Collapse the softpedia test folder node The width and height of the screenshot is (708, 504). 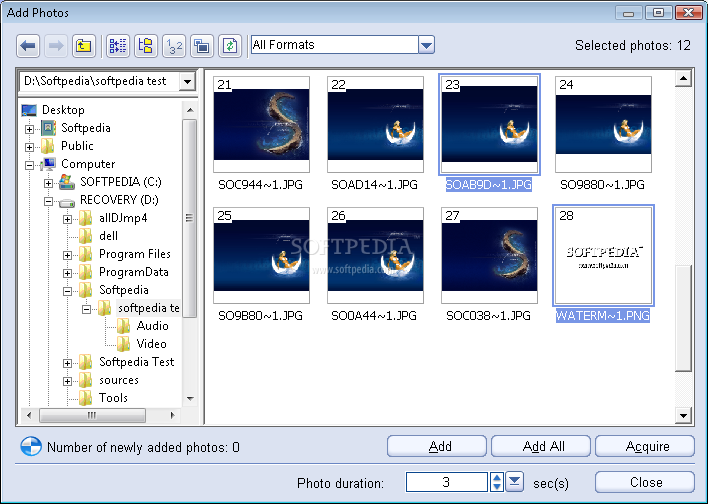tap(86, 309)
